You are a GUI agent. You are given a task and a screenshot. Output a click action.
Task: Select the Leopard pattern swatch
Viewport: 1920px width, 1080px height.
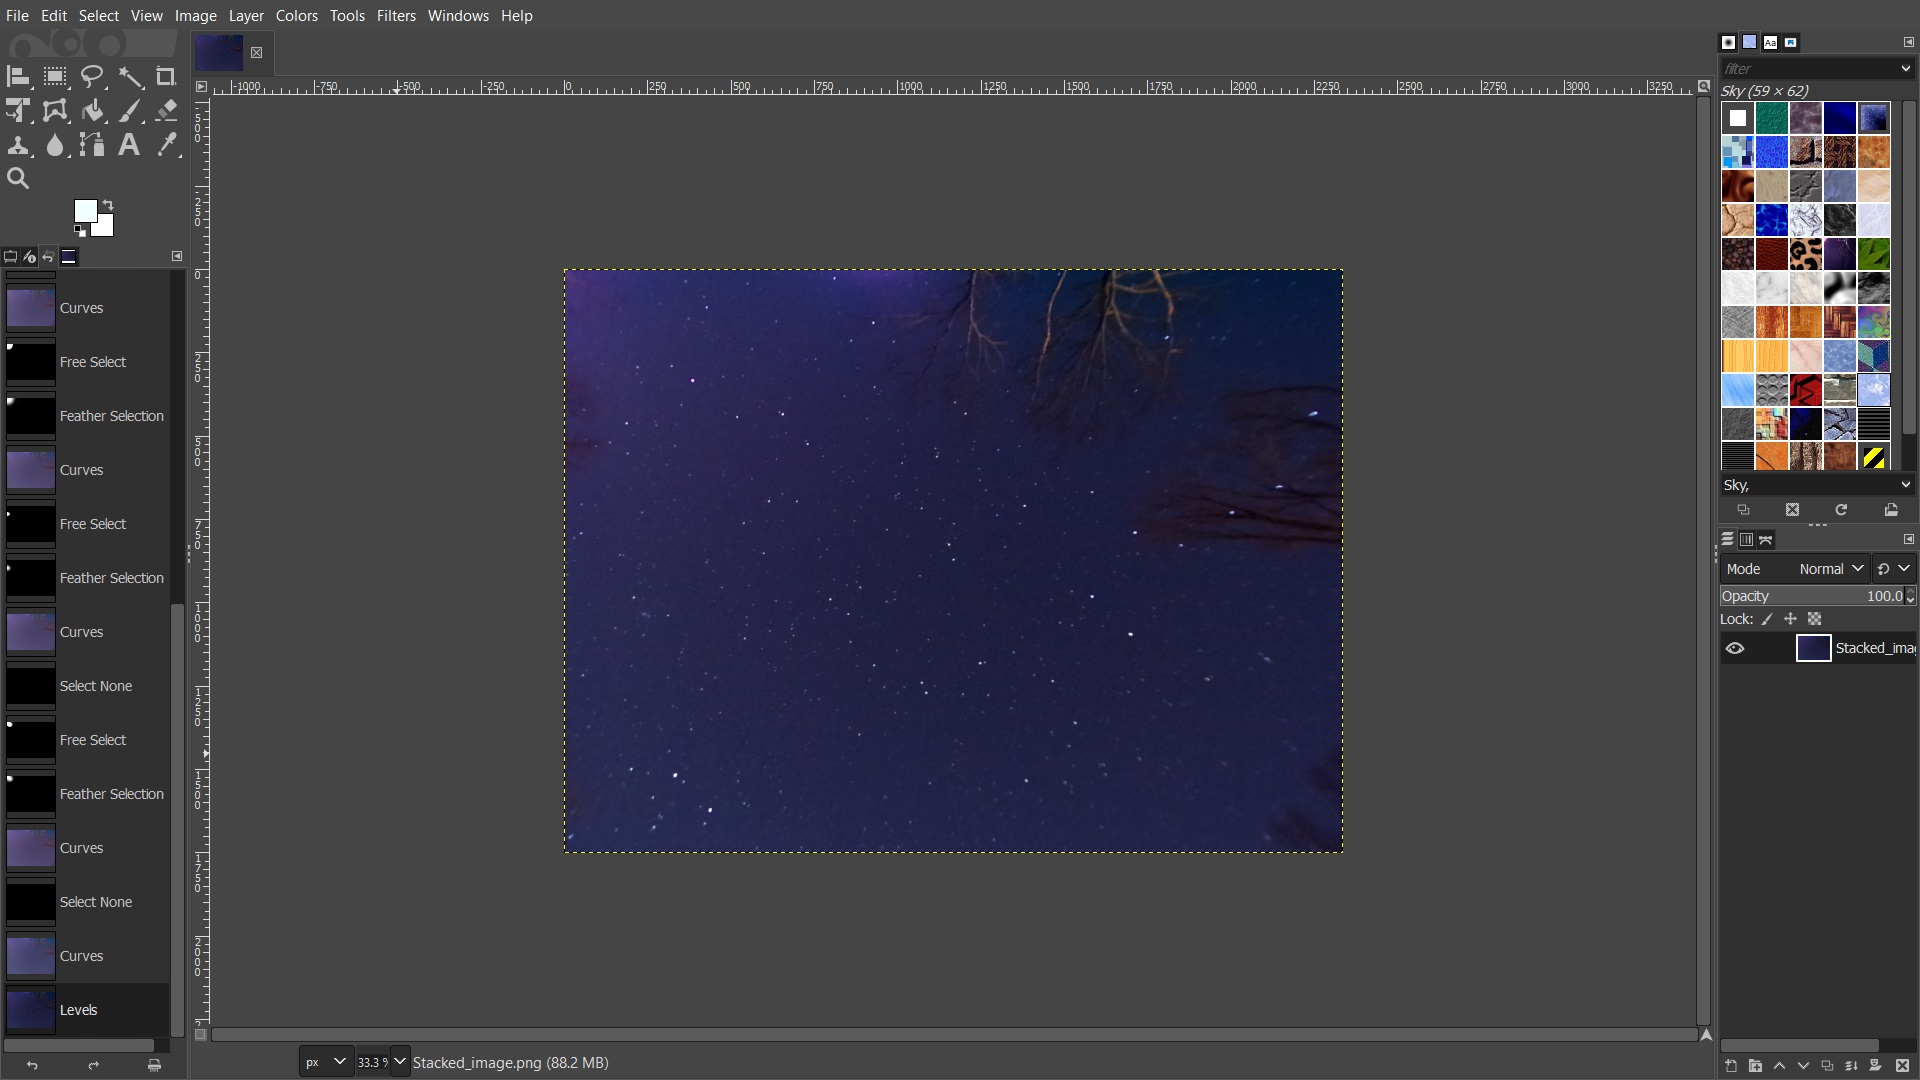point(1805,254)
